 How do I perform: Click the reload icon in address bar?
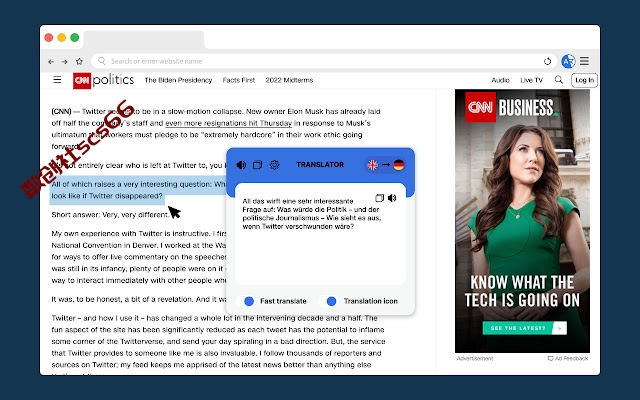click(x=547, y=61)
